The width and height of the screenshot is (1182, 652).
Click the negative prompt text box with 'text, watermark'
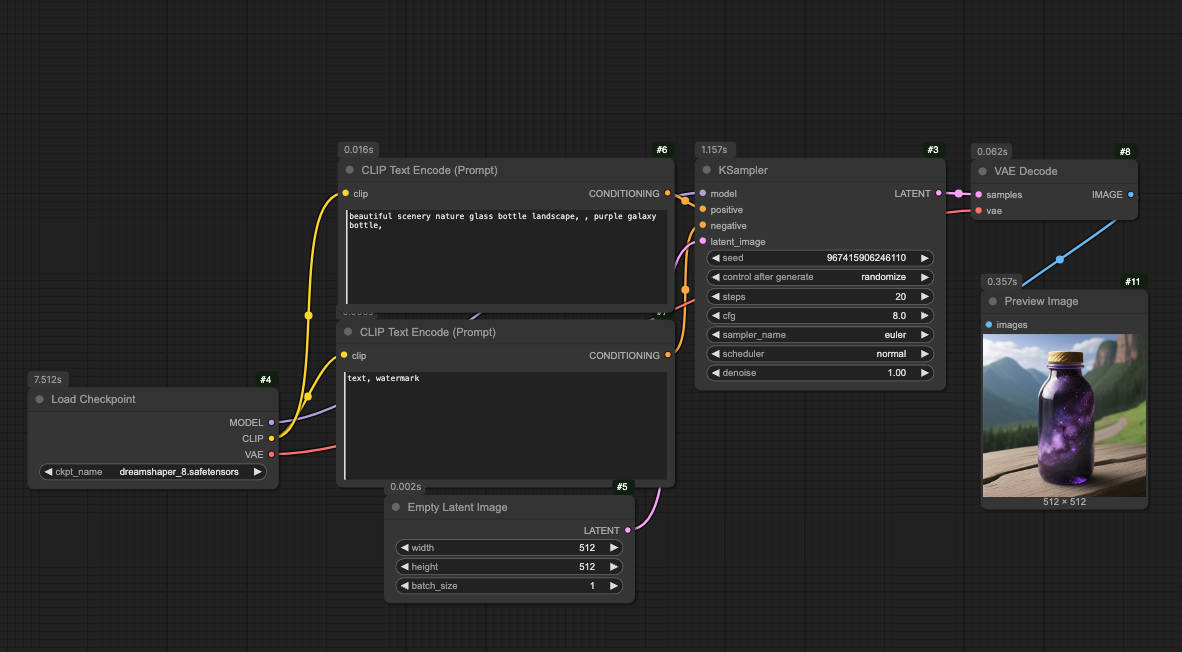point(505,426)
